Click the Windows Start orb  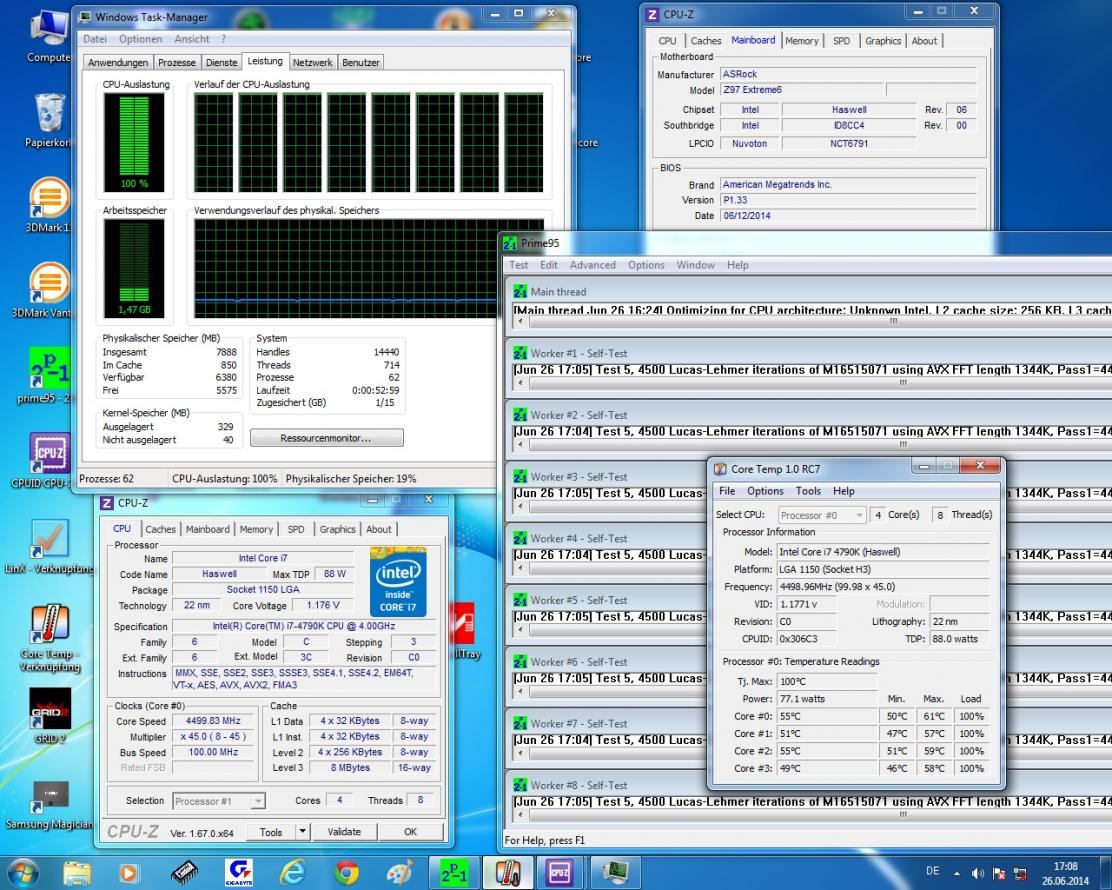[x=23, y=872]
